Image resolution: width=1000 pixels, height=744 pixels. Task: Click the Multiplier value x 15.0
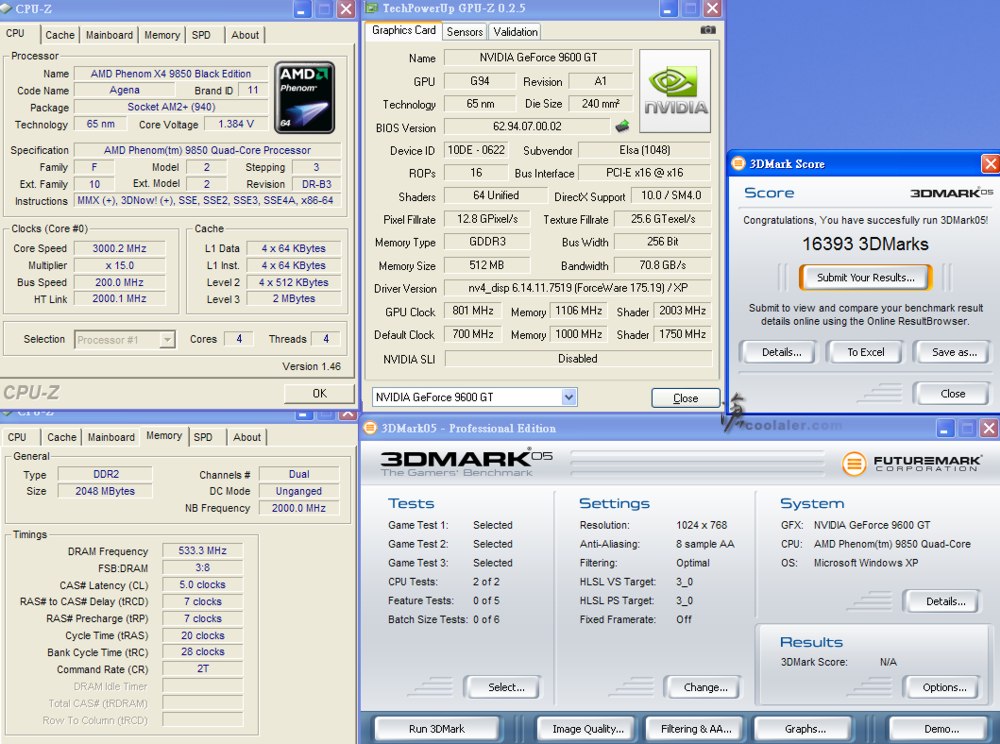coord(119,265)
